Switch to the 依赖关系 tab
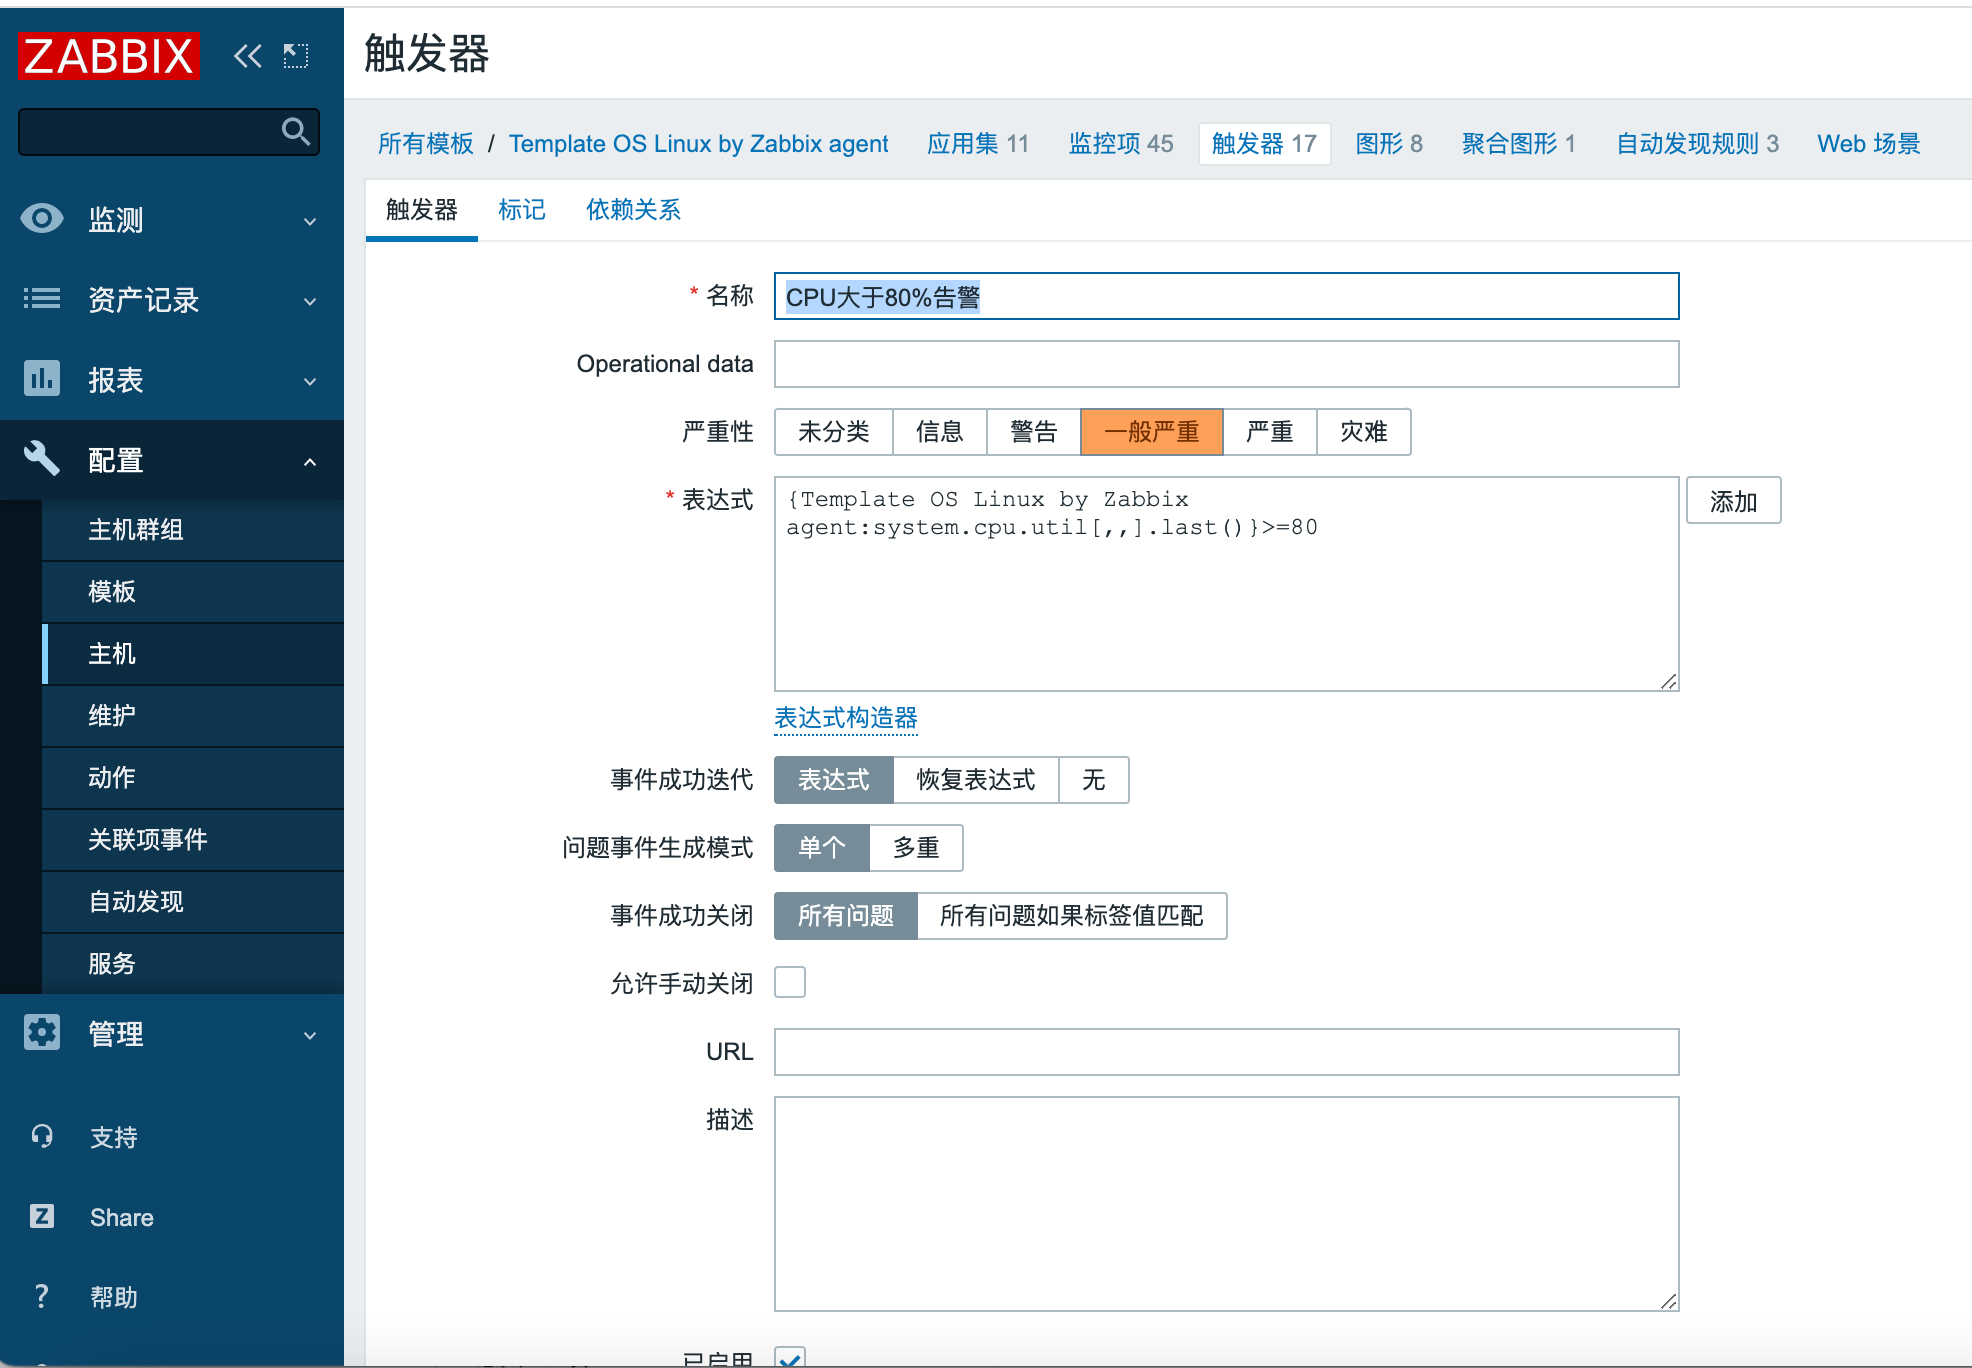 pyautogui.click(x=632, y=209)
